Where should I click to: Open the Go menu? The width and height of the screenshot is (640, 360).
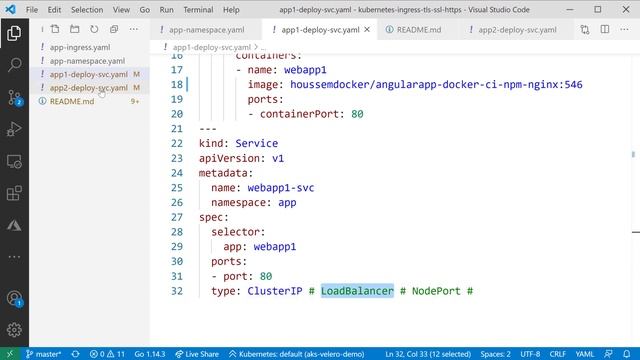tap(144, 10)
